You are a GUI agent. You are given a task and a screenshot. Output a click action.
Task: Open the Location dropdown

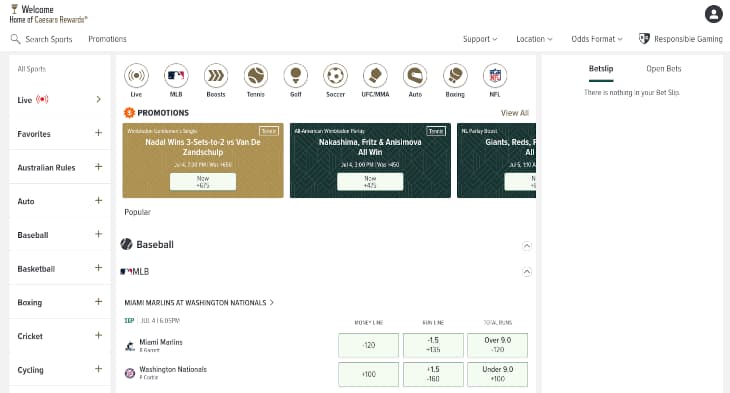(534, 39)
